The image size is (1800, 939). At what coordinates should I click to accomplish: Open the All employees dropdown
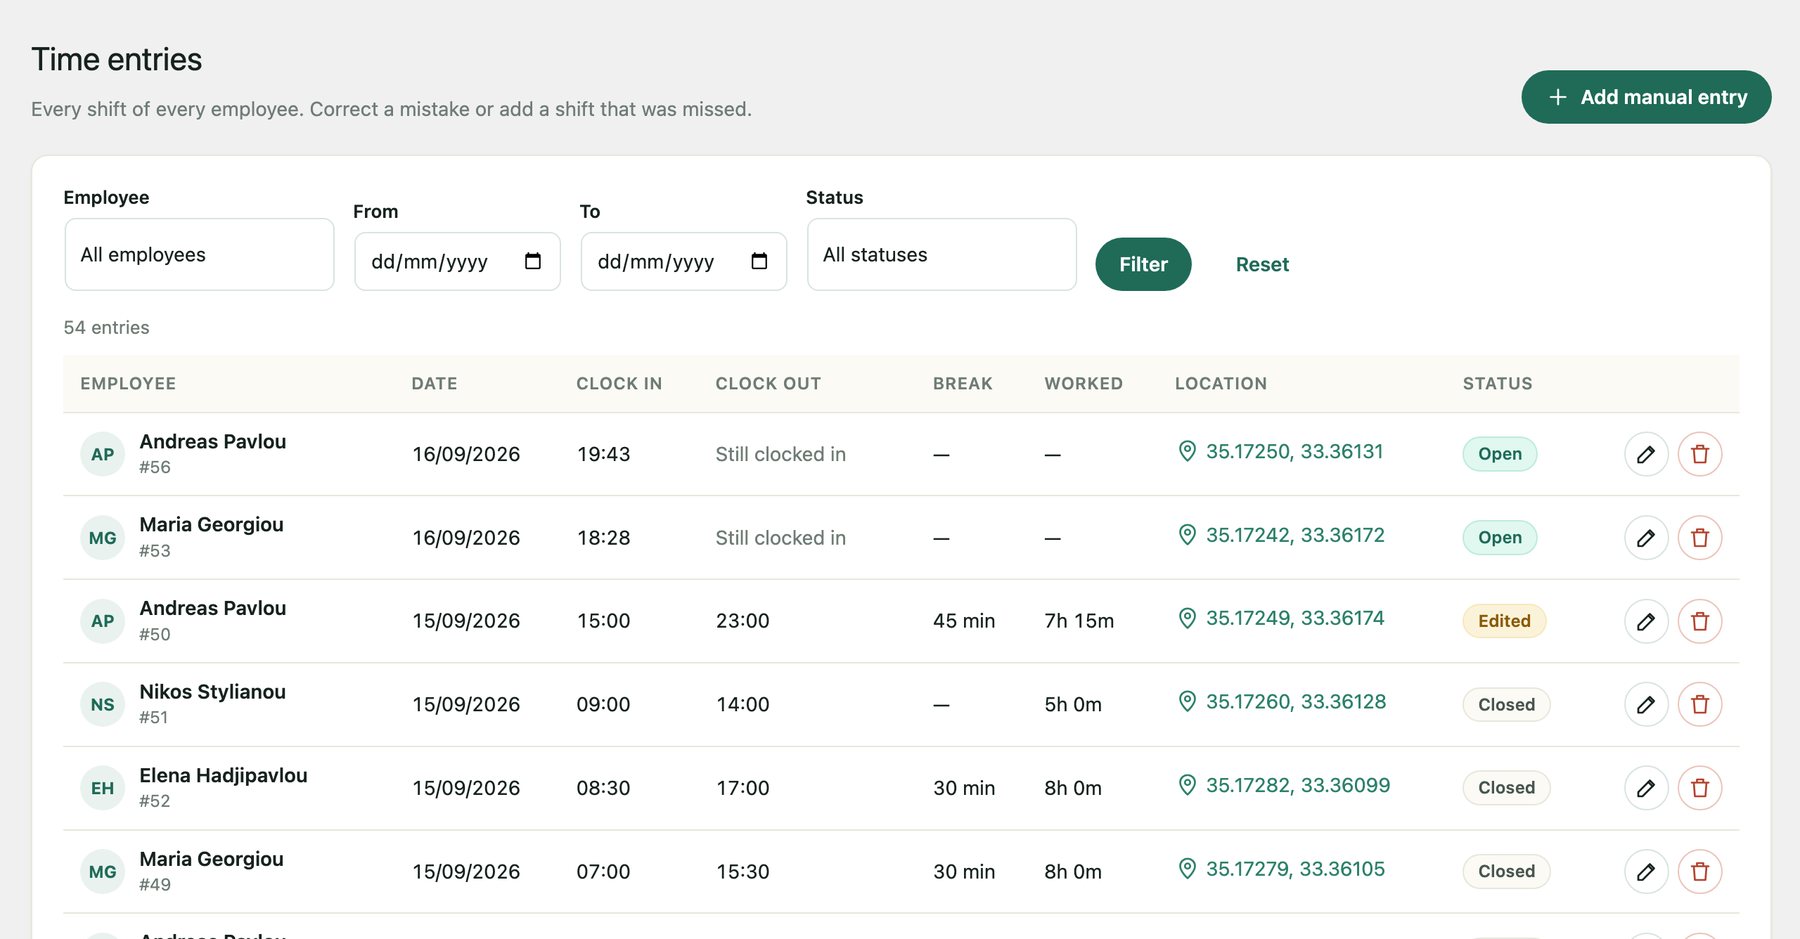point(199,255)
